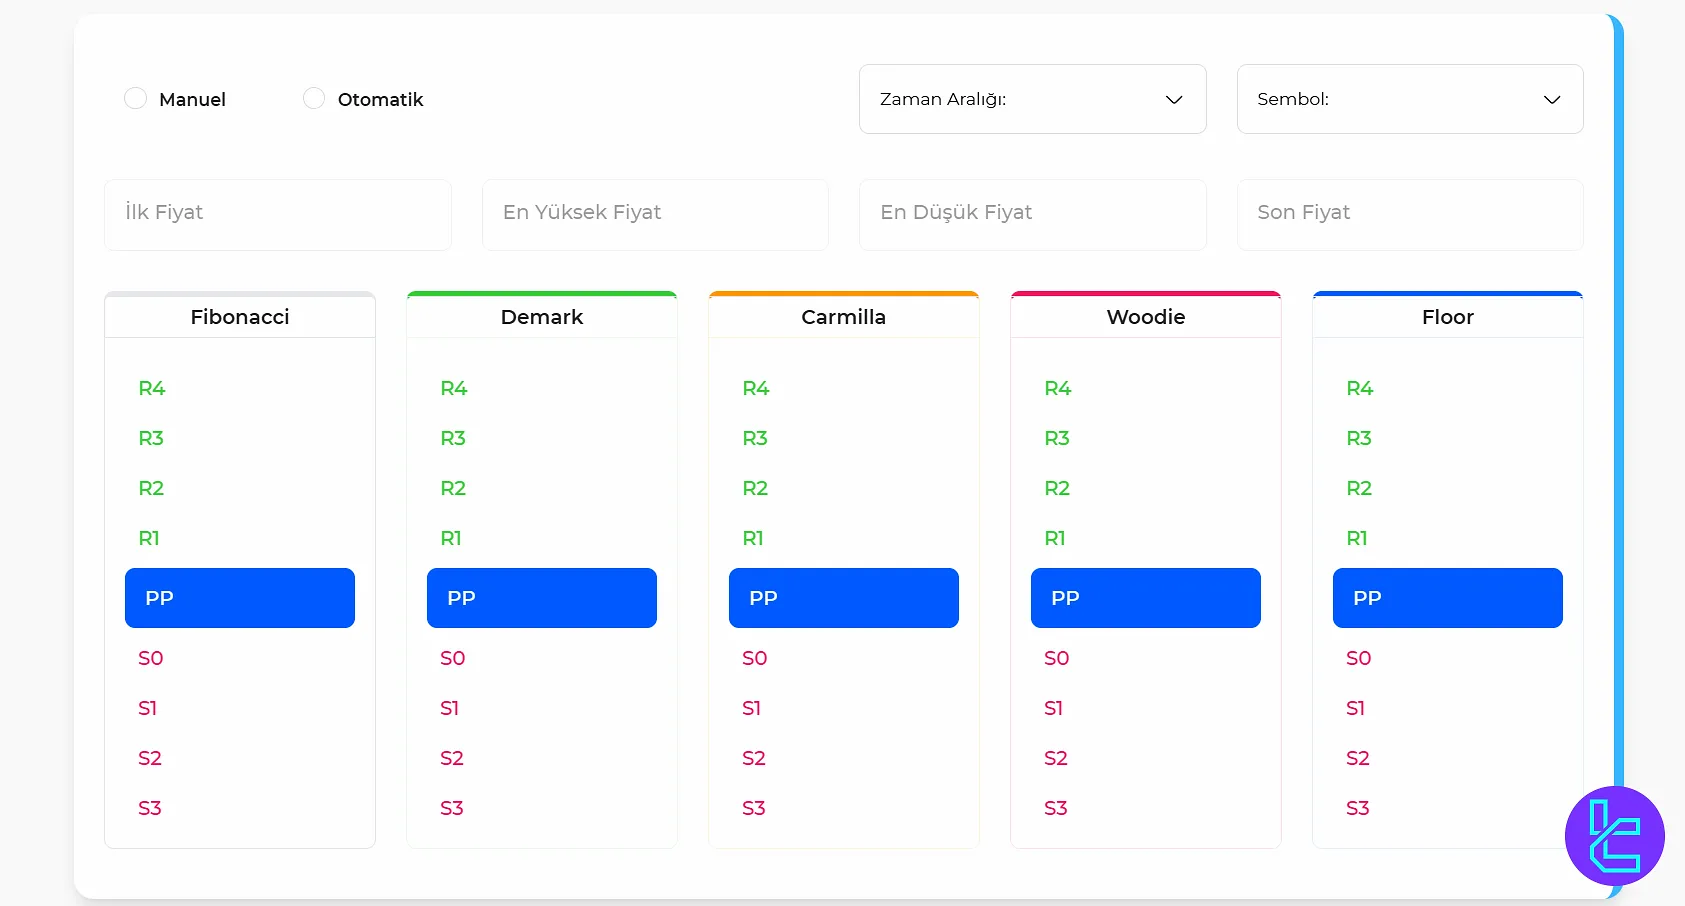
Task: Select the S3 level in Floor card
Action: [x=1358, y=808]
